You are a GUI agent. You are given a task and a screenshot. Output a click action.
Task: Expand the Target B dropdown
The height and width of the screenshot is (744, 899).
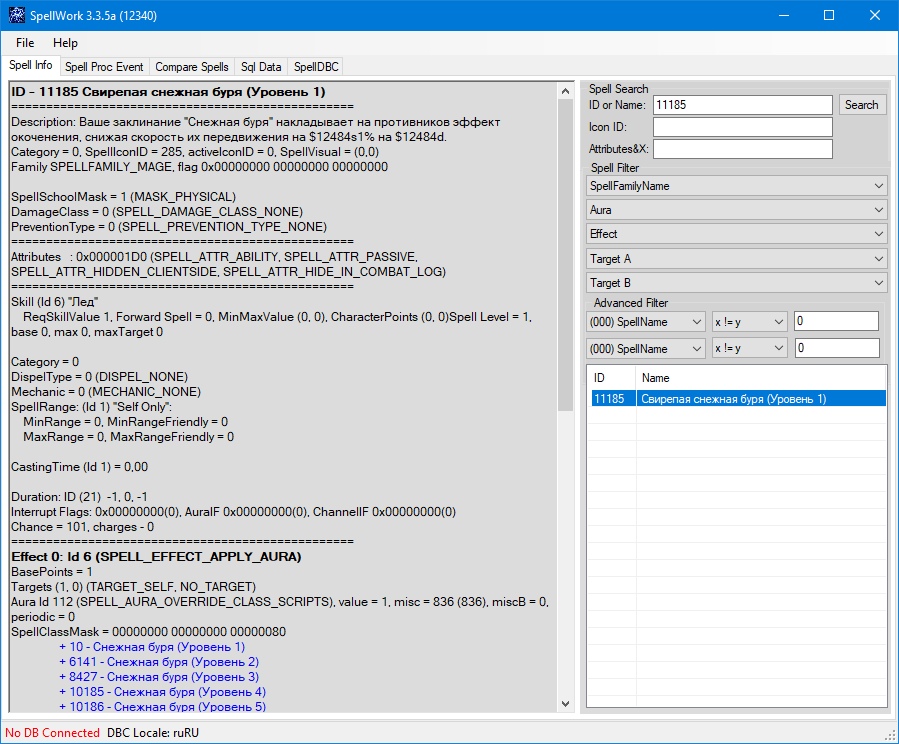click(x=737, y=283)
